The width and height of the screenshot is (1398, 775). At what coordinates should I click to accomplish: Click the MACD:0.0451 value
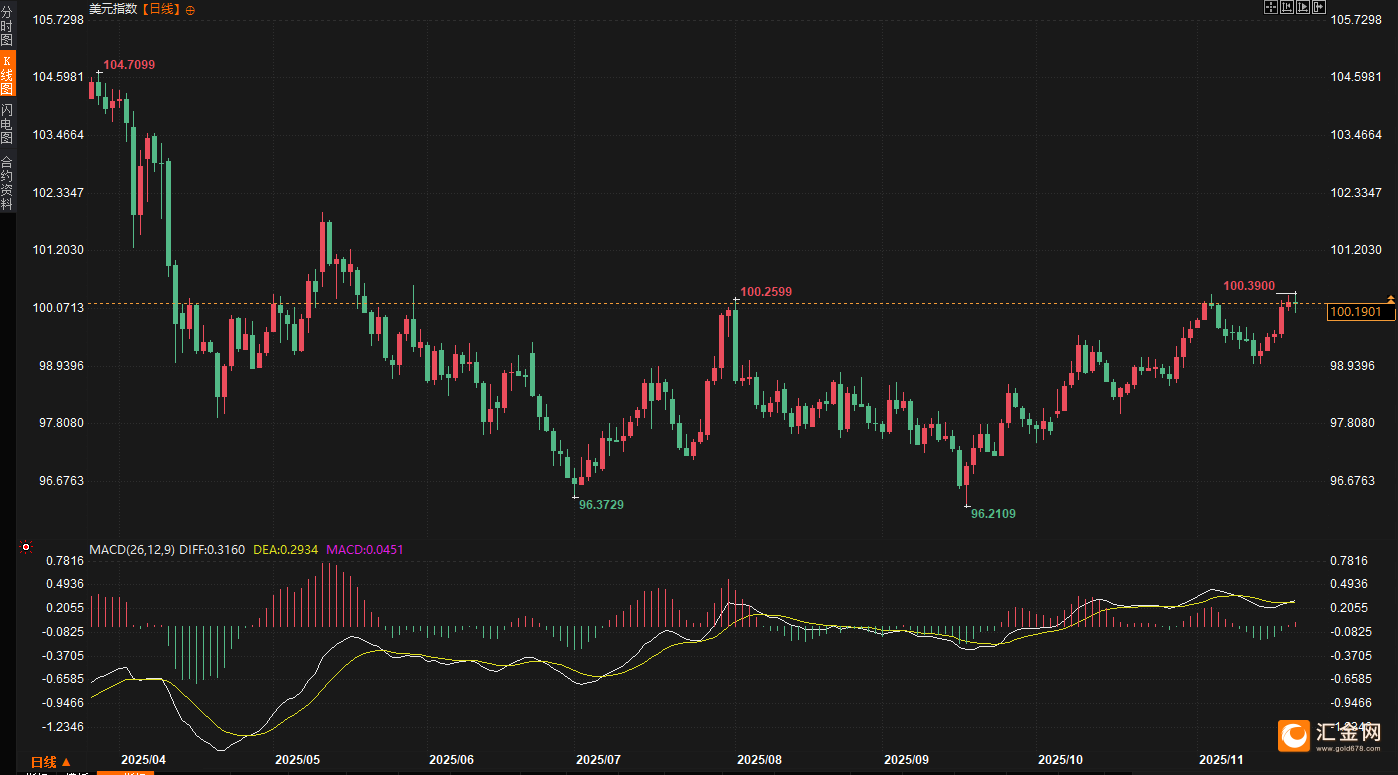tap(364, 549)
